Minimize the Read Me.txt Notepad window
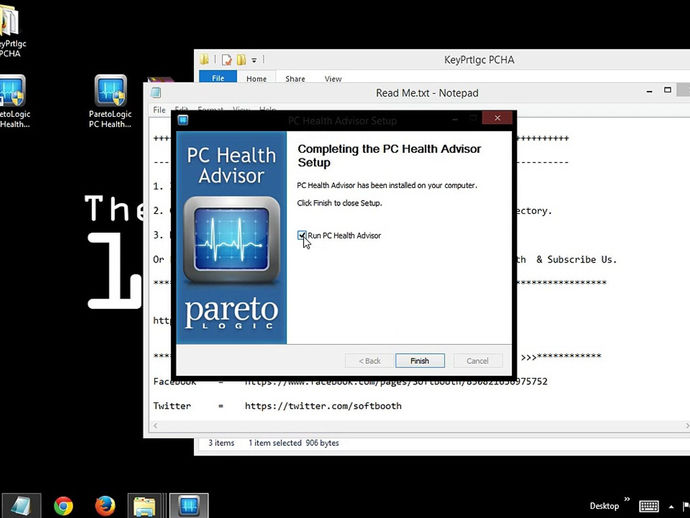This screenshot has height=518, width=690. tap(649, 92)
